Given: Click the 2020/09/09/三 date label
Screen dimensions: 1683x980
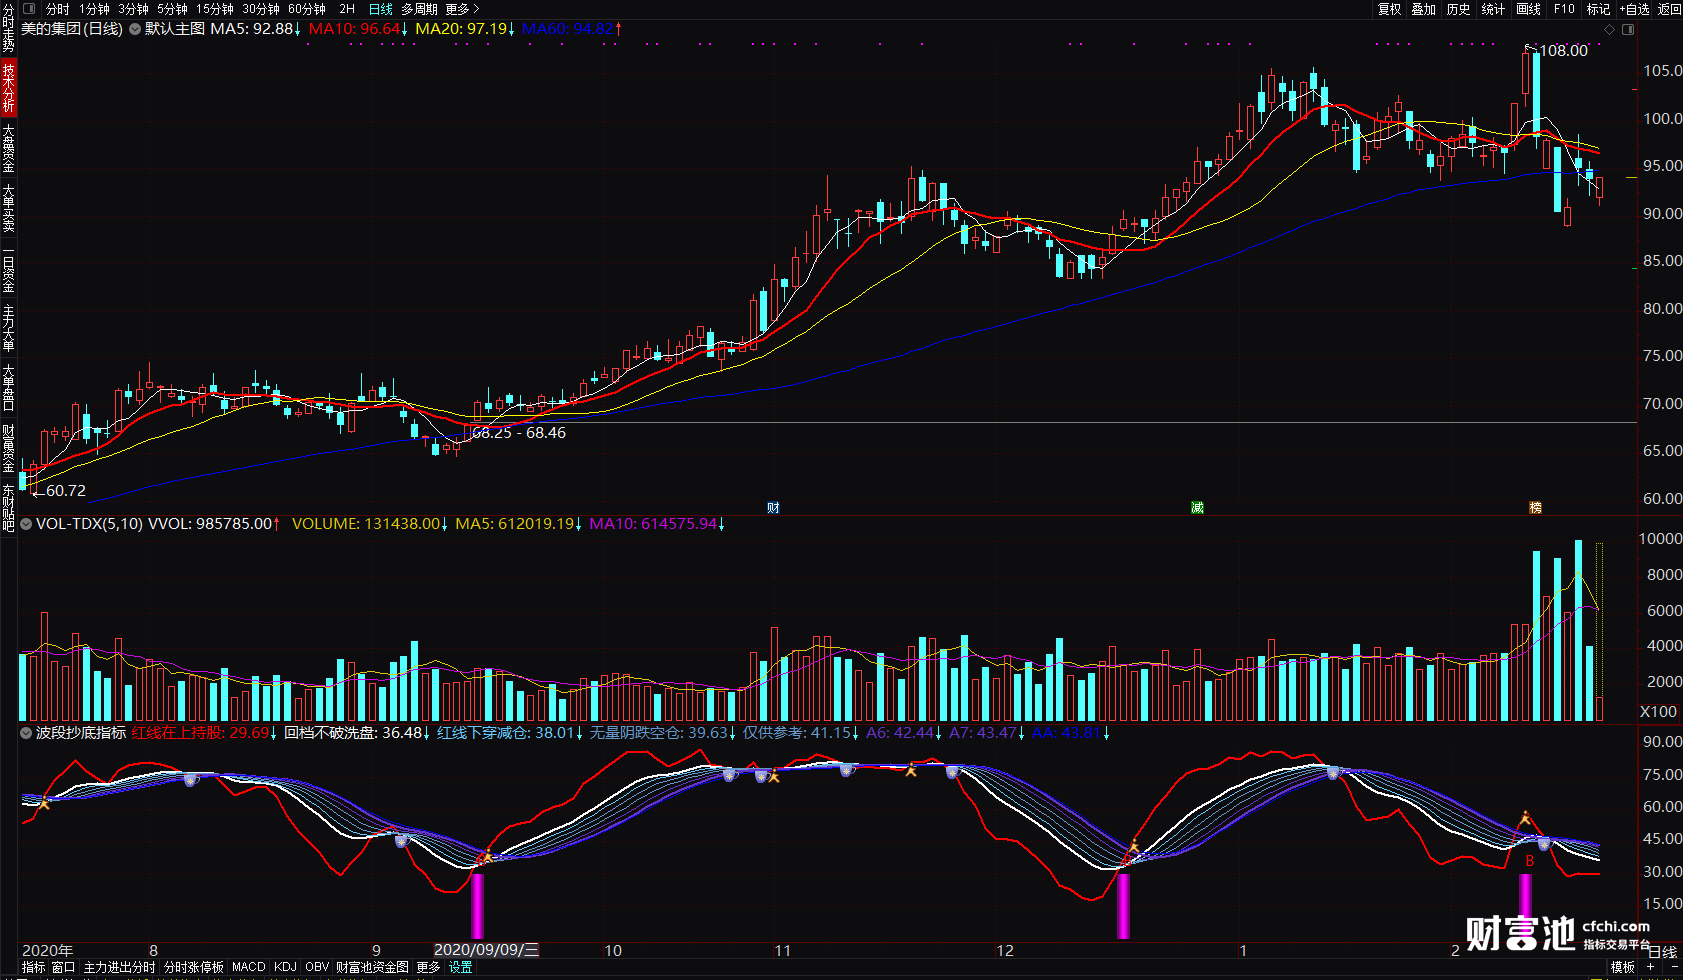Looking at the screenshot, I should tap(486, 950).
